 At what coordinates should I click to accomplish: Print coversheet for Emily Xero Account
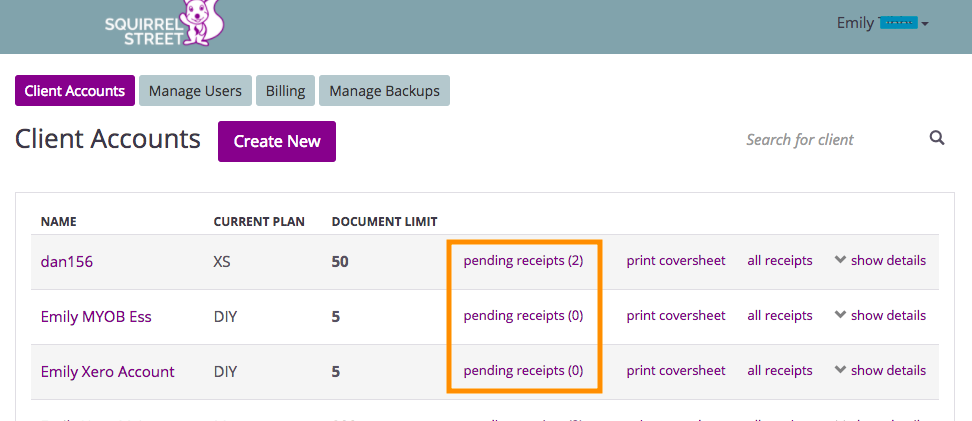676,371
